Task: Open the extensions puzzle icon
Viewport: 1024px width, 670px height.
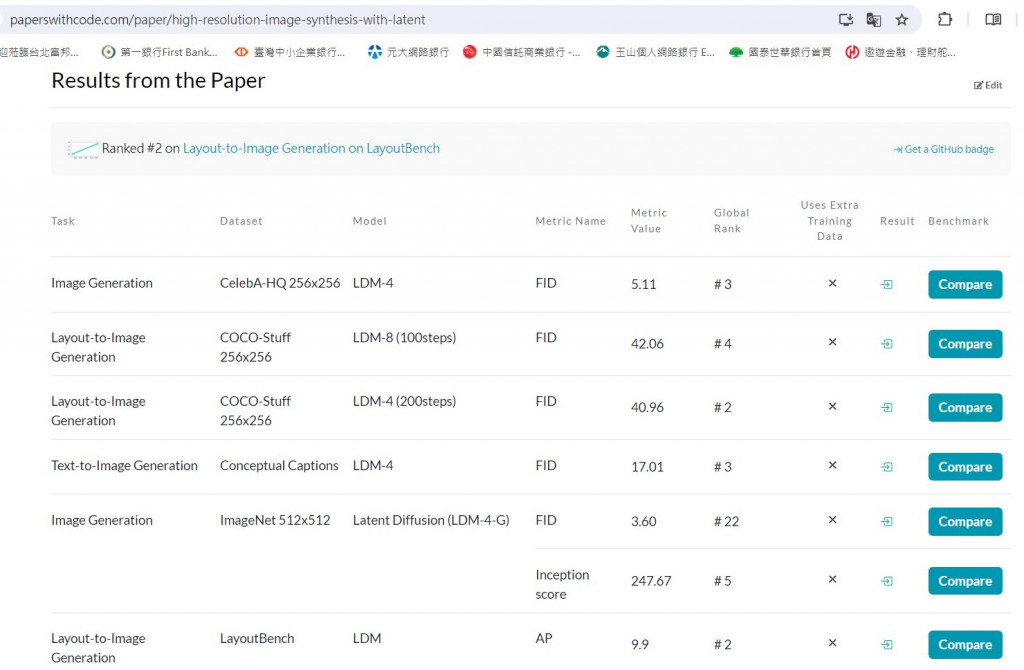Action: point(945,20)
